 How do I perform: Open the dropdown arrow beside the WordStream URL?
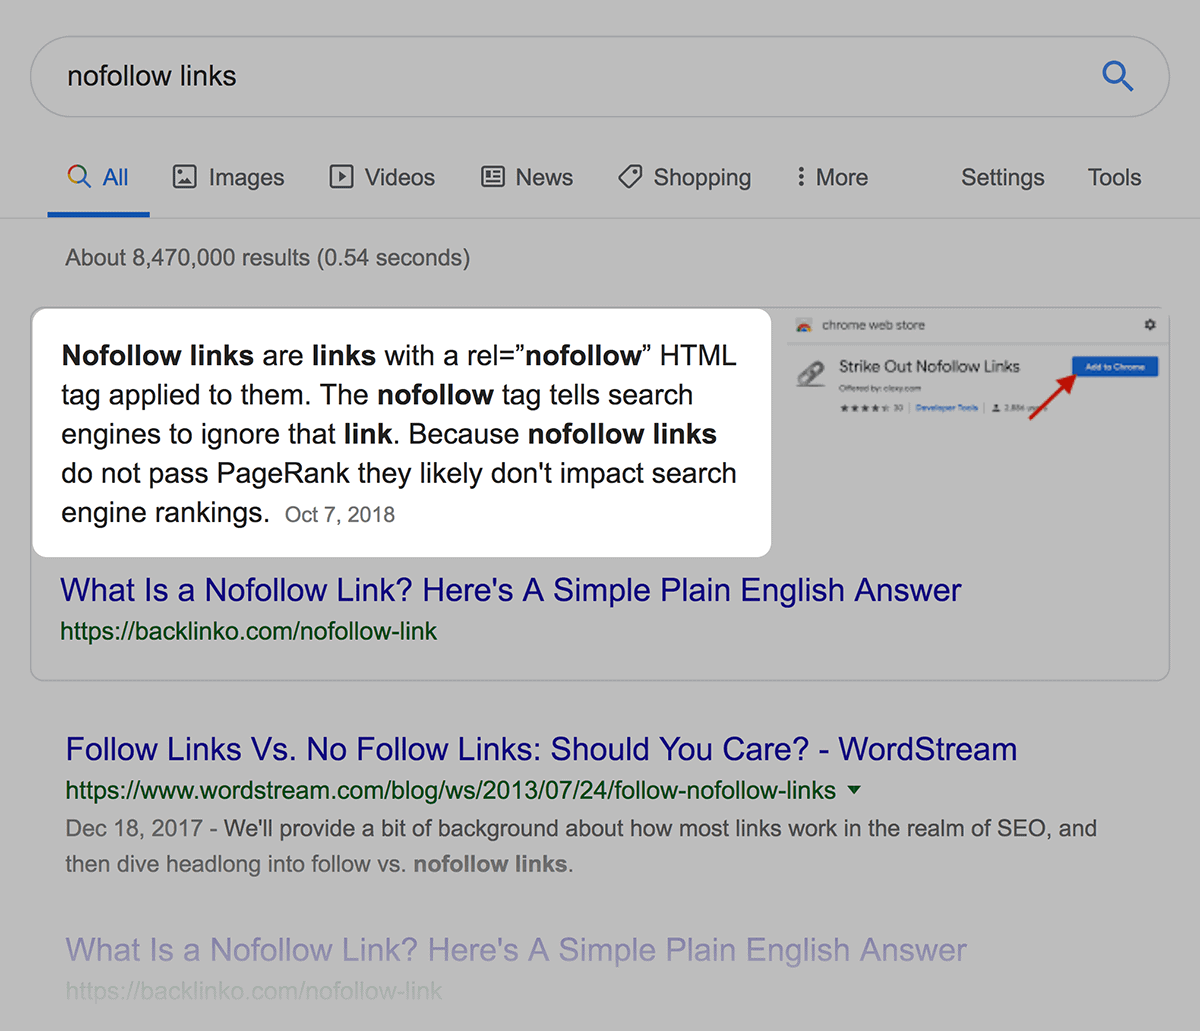[855, 789]
